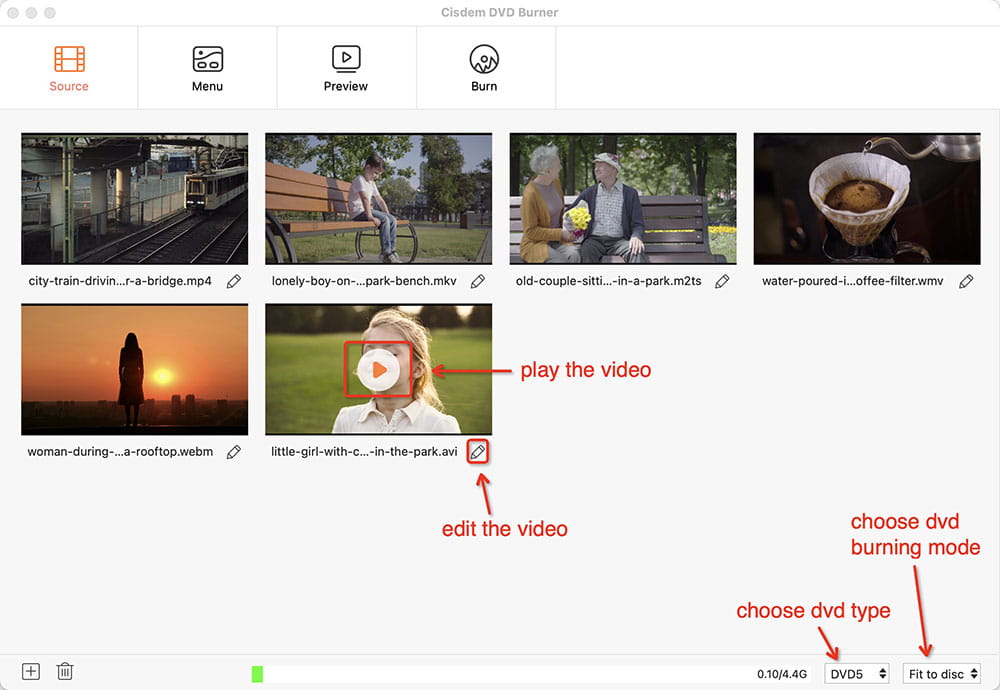Click pencil icon beside old couple video

pyautogui.click(x=722, y=281)
